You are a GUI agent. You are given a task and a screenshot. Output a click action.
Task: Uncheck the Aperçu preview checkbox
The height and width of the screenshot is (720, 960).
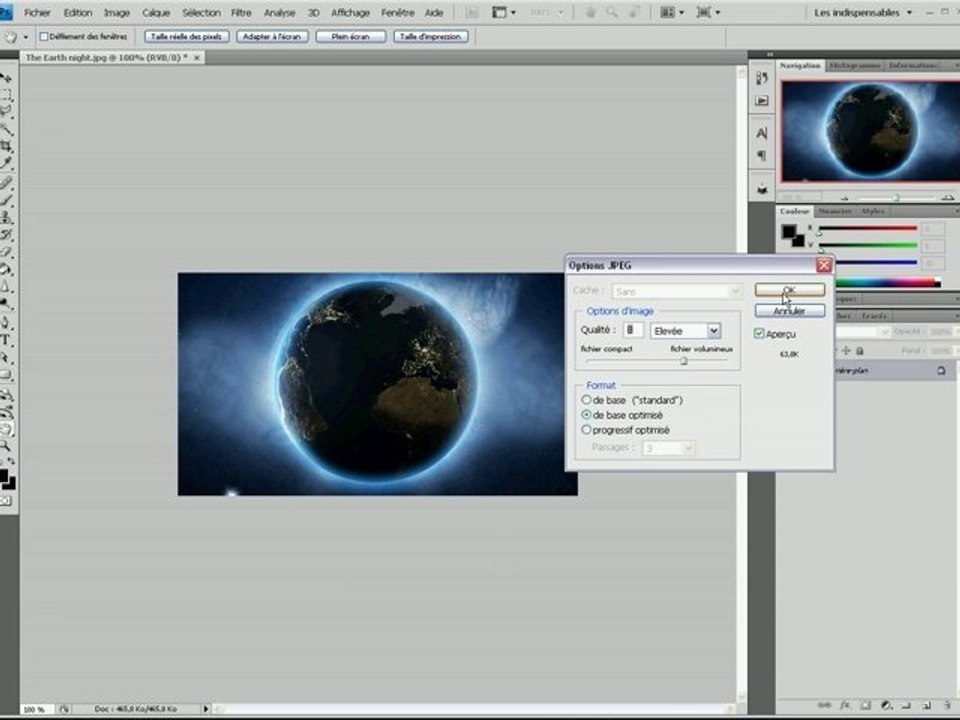pyautogui.click(x=759, y=334)
